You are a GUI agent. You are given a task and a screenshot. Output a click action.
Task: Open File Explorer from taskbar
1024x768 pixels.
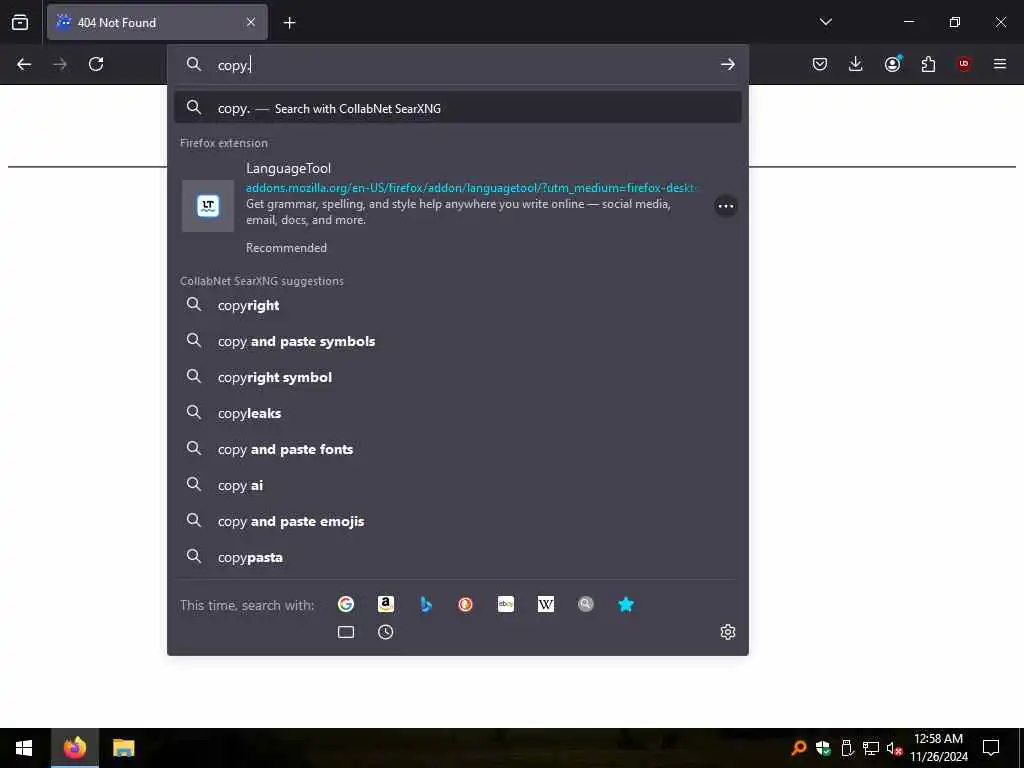[x=123, y=748]
